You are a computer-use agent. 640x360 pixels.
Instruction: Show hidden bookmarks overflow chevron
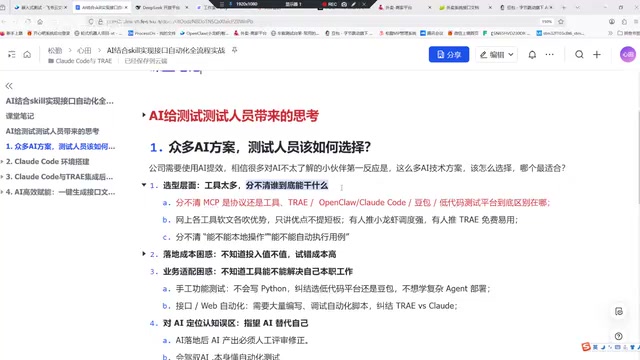610,33
